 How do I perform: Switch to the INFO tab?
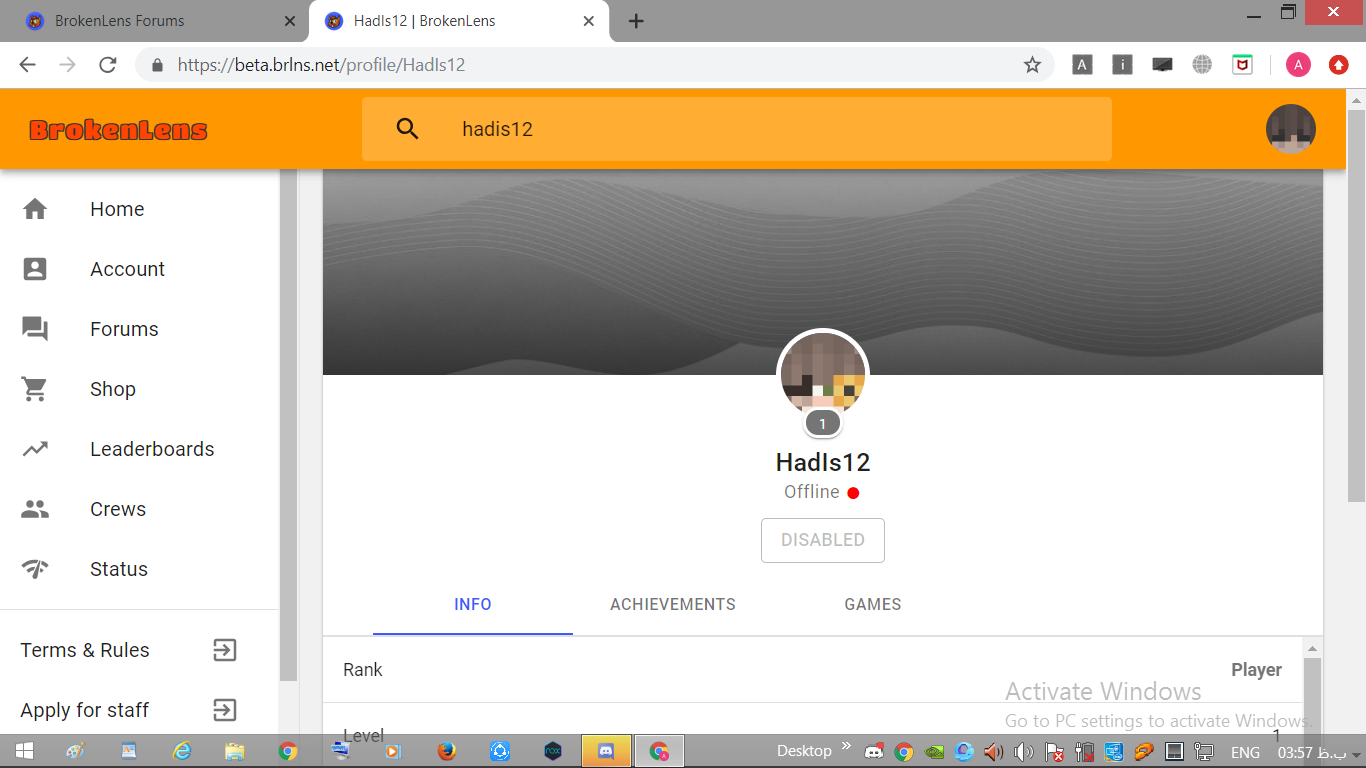tap(473, 604)
